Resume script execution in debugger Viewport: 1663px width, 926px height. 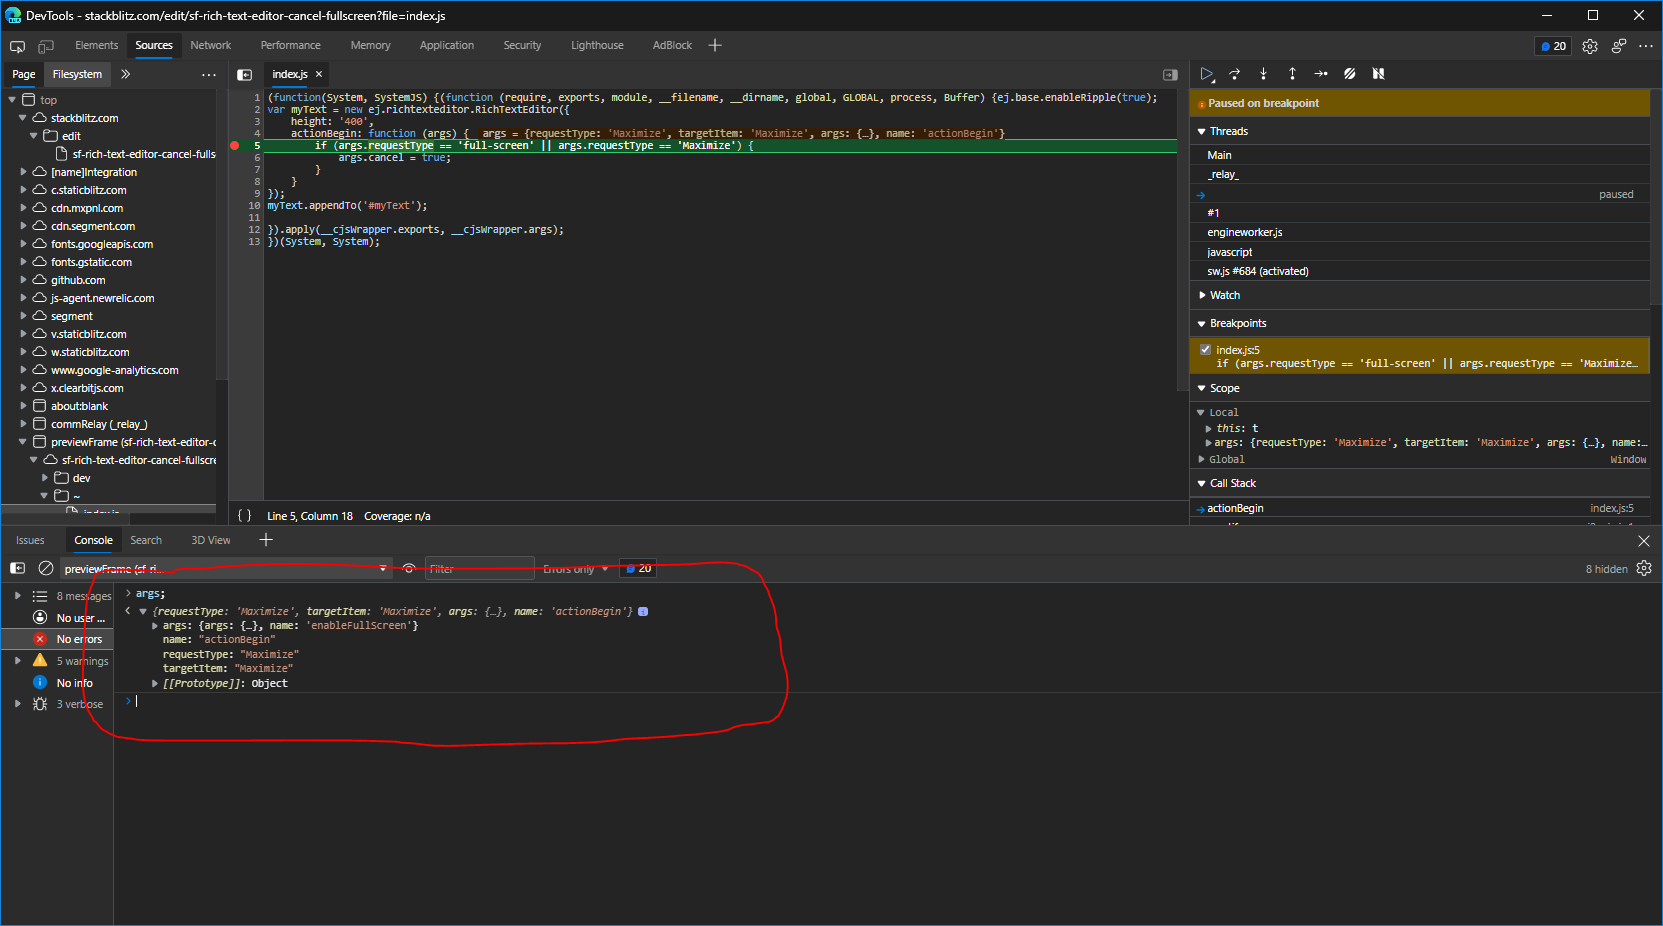click(x=1207, y=74)
